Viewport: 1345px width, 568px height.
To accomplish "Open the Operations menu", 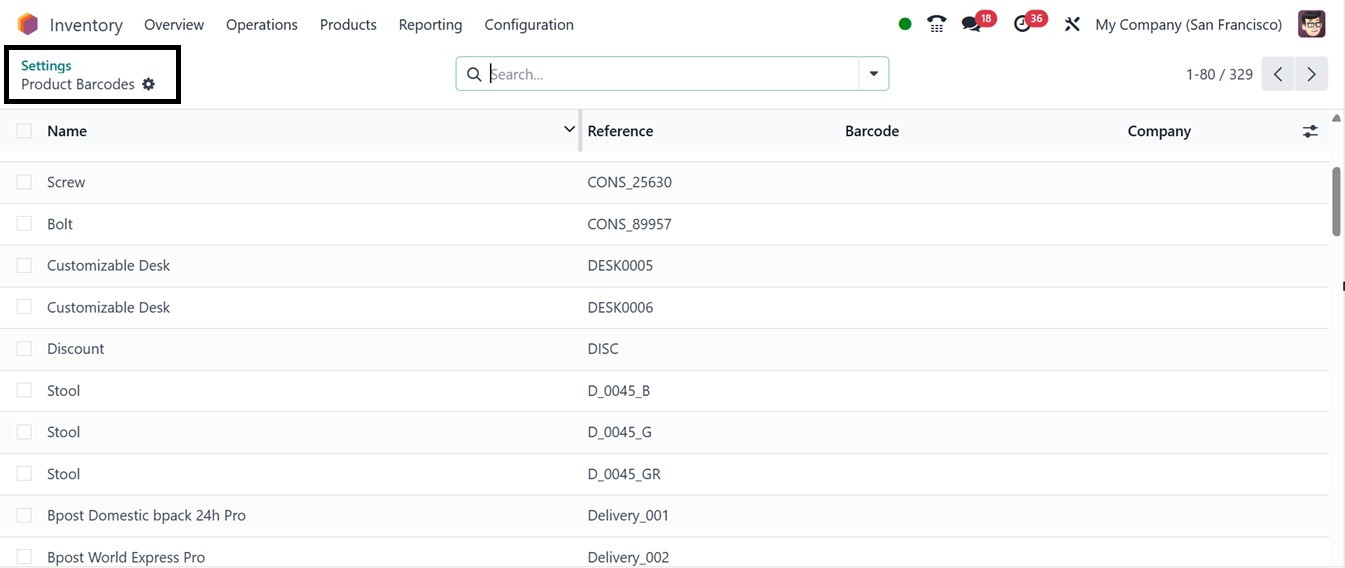I will pos(262,24).
